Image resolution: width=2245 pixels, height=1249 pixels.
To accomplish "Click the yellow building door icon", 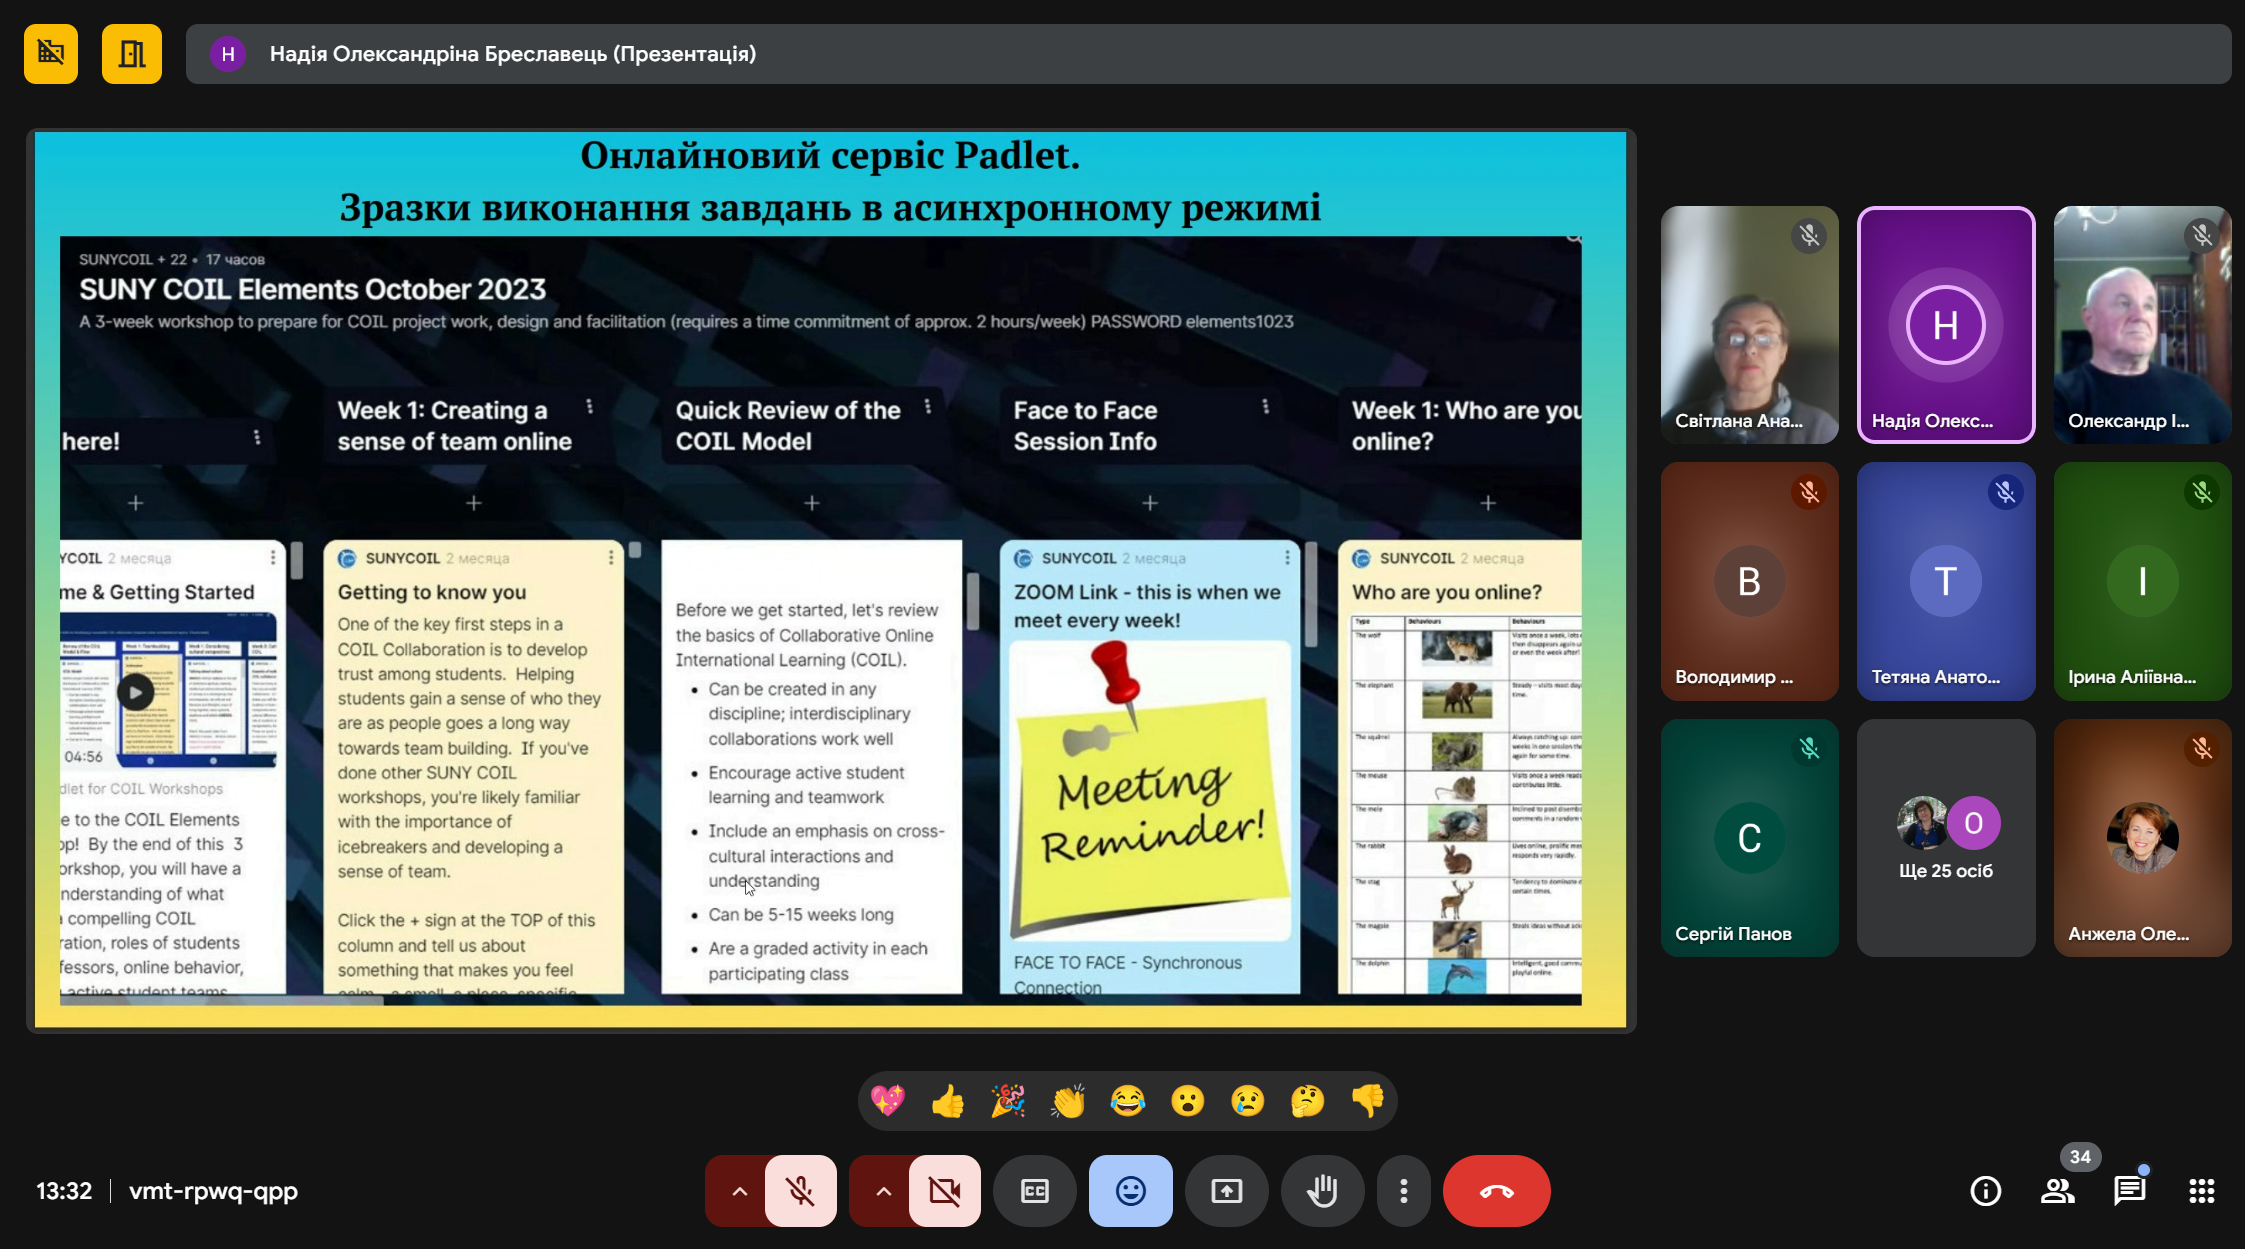I will [131, 54].
